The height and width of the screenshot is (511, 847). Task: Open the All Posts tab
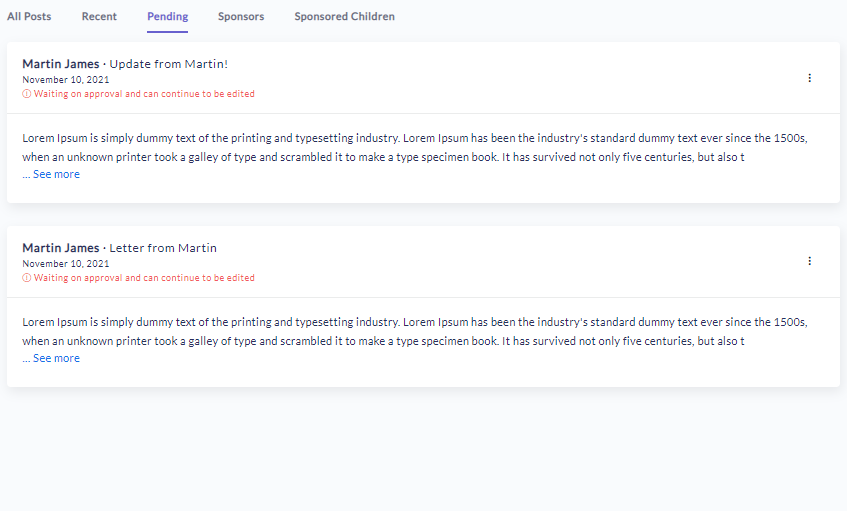tap(29, 17)
